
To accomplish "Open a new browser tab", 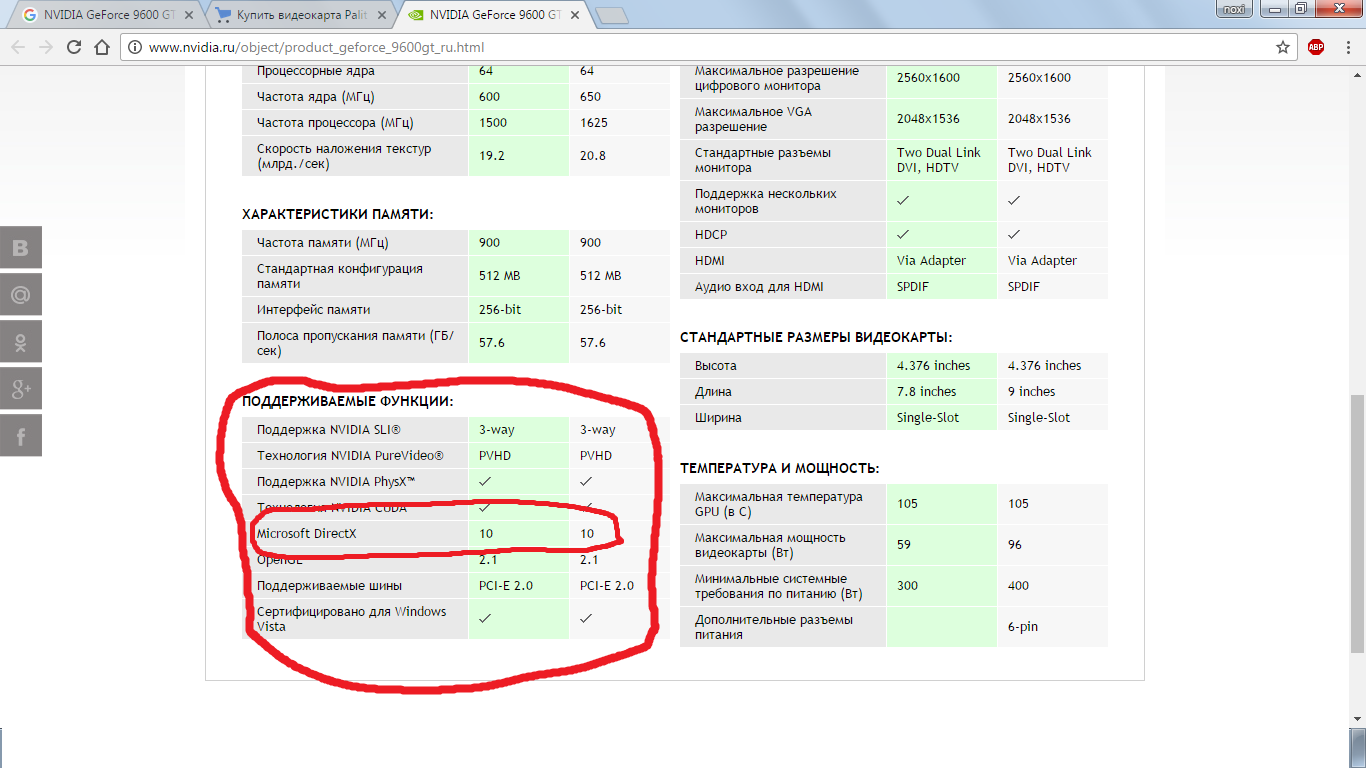I will pos(611,15).
